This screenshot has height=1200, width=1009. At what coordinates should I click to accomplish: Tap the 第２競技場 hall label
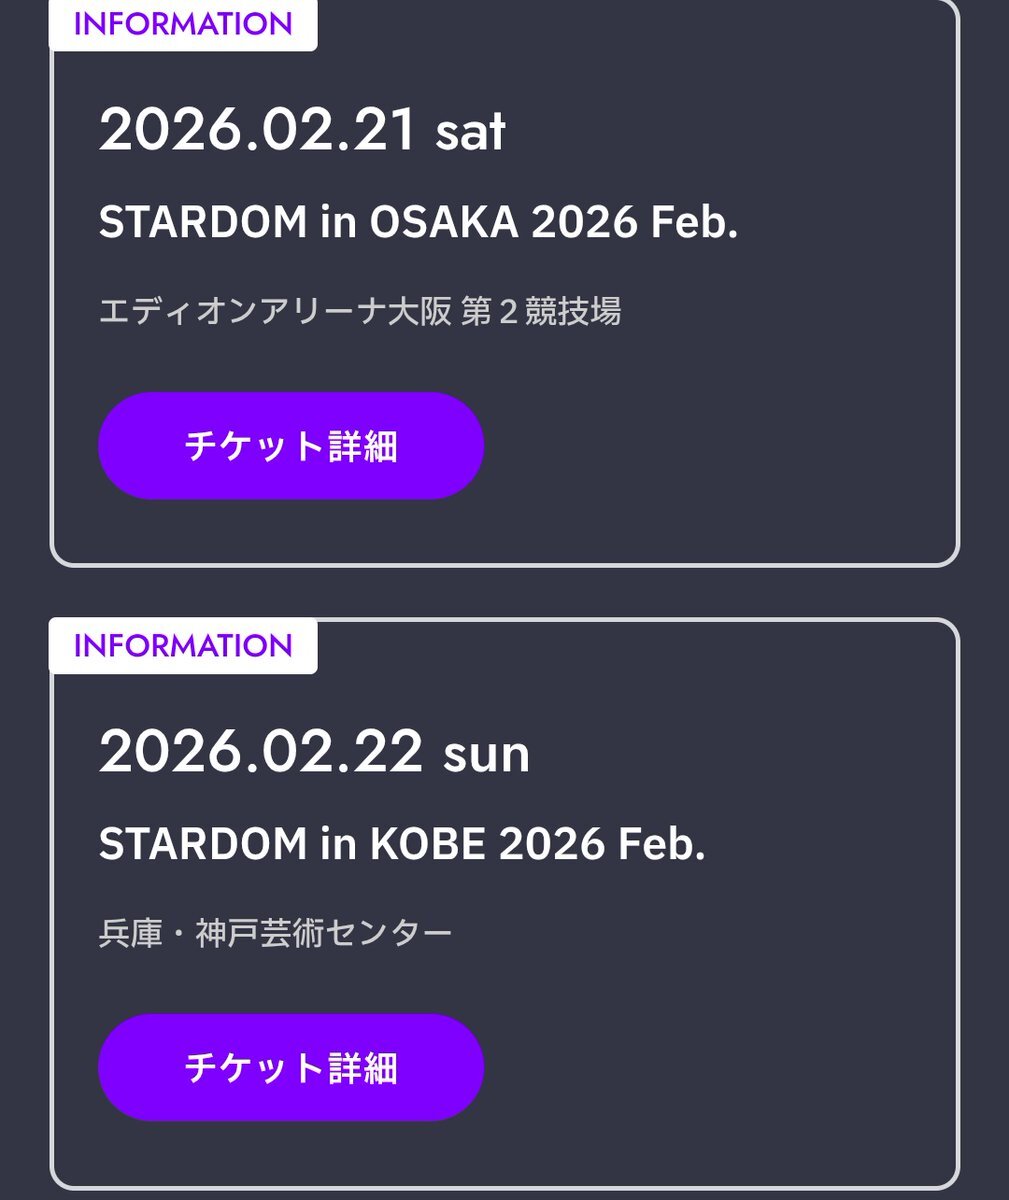[x=541, y=311]
